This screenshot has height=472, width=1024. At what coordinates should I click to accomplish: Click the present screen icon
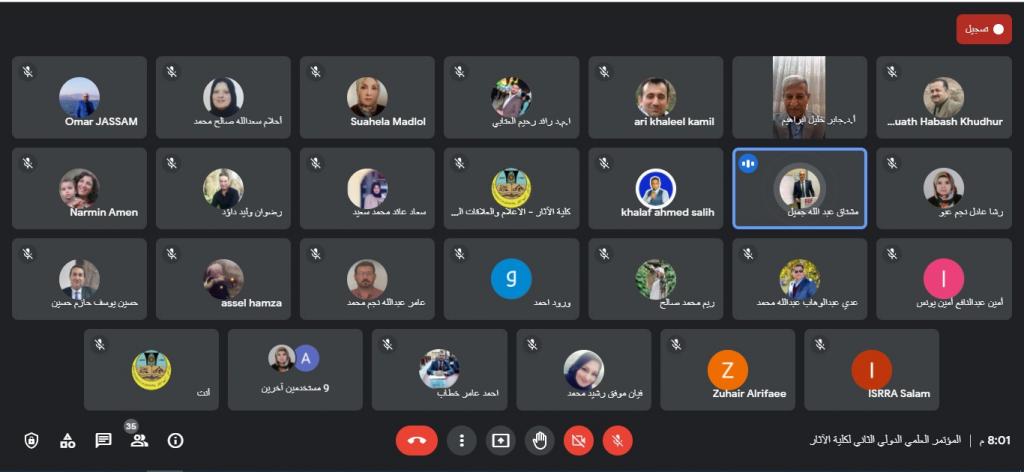click(500, 441)
